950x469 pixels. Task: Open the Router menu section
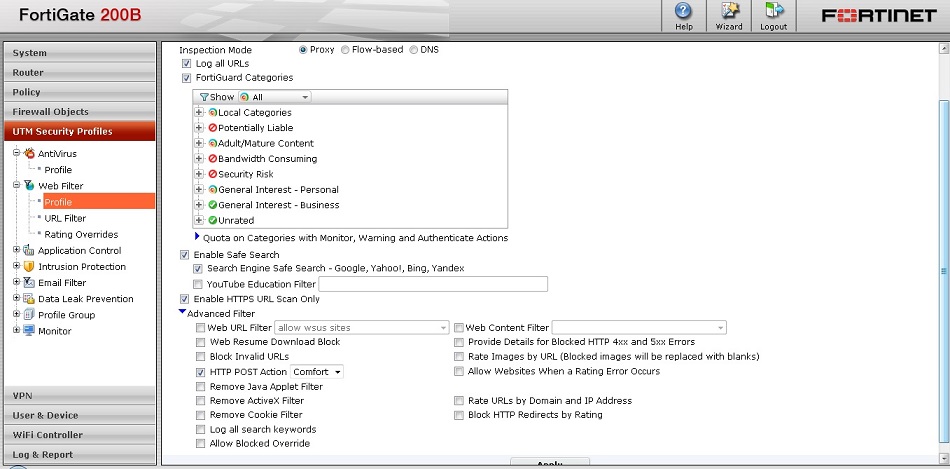tap(80, 72)
